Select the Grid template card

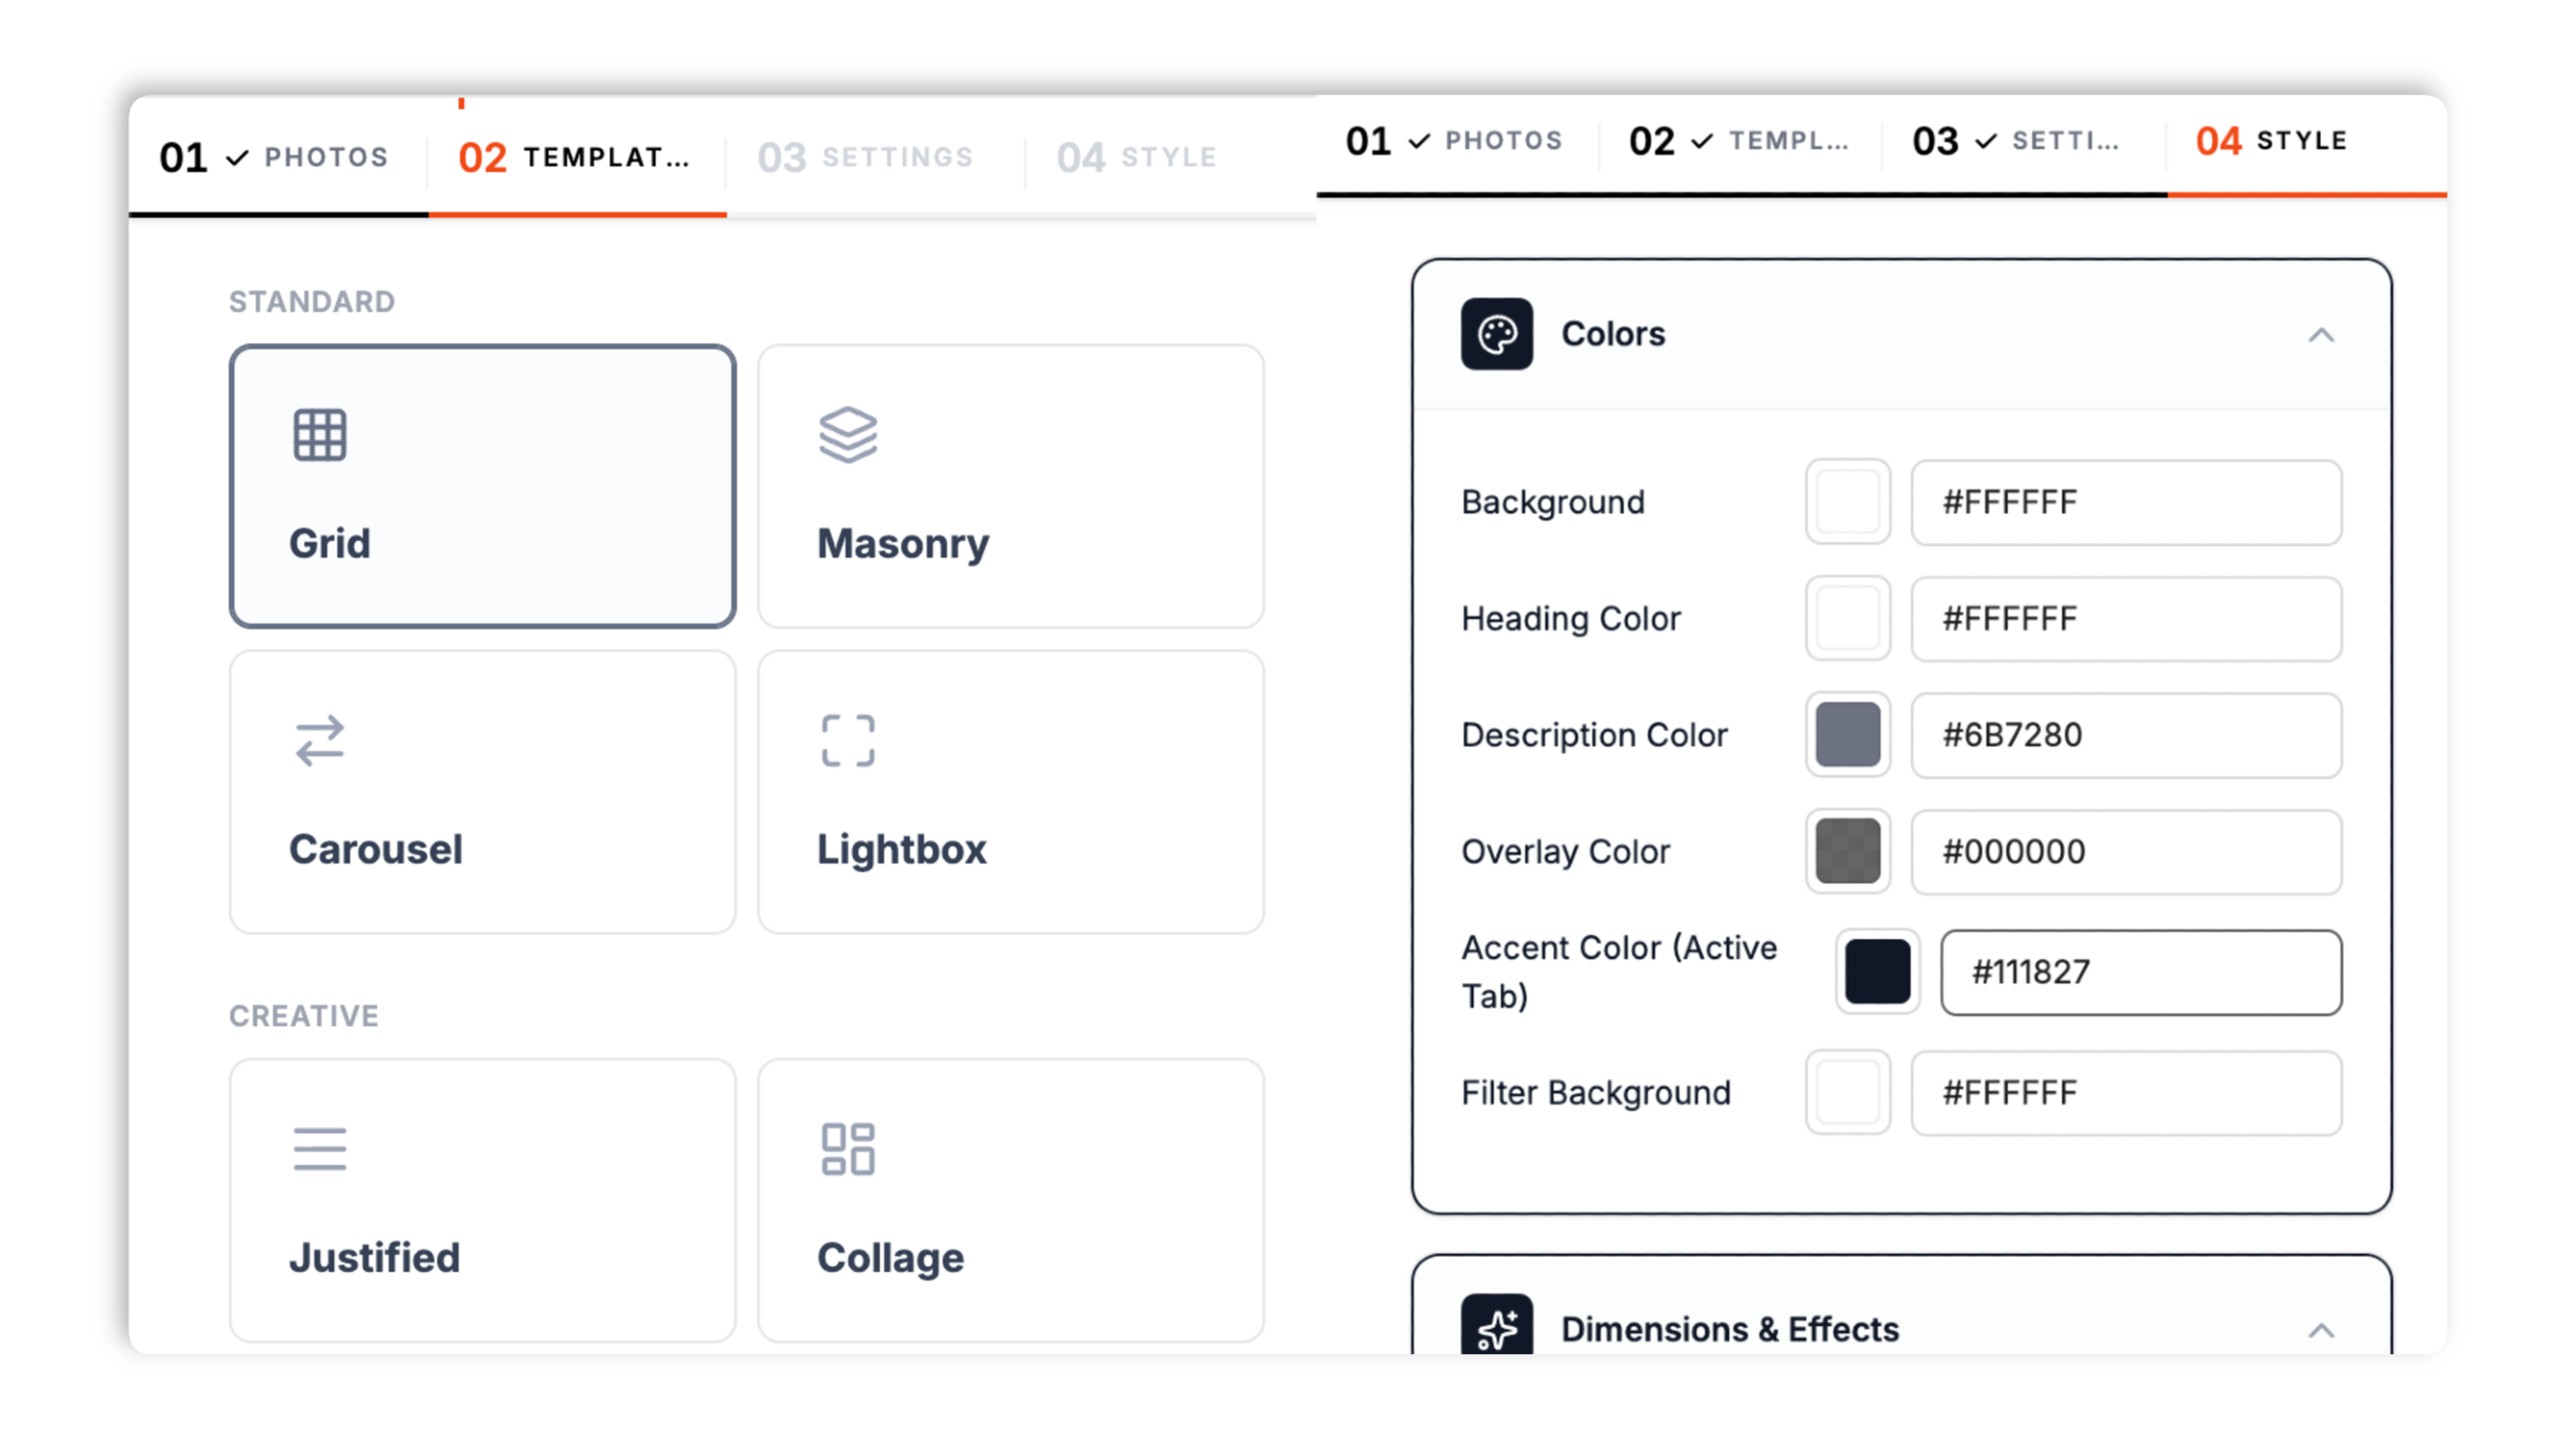[482, 487]
